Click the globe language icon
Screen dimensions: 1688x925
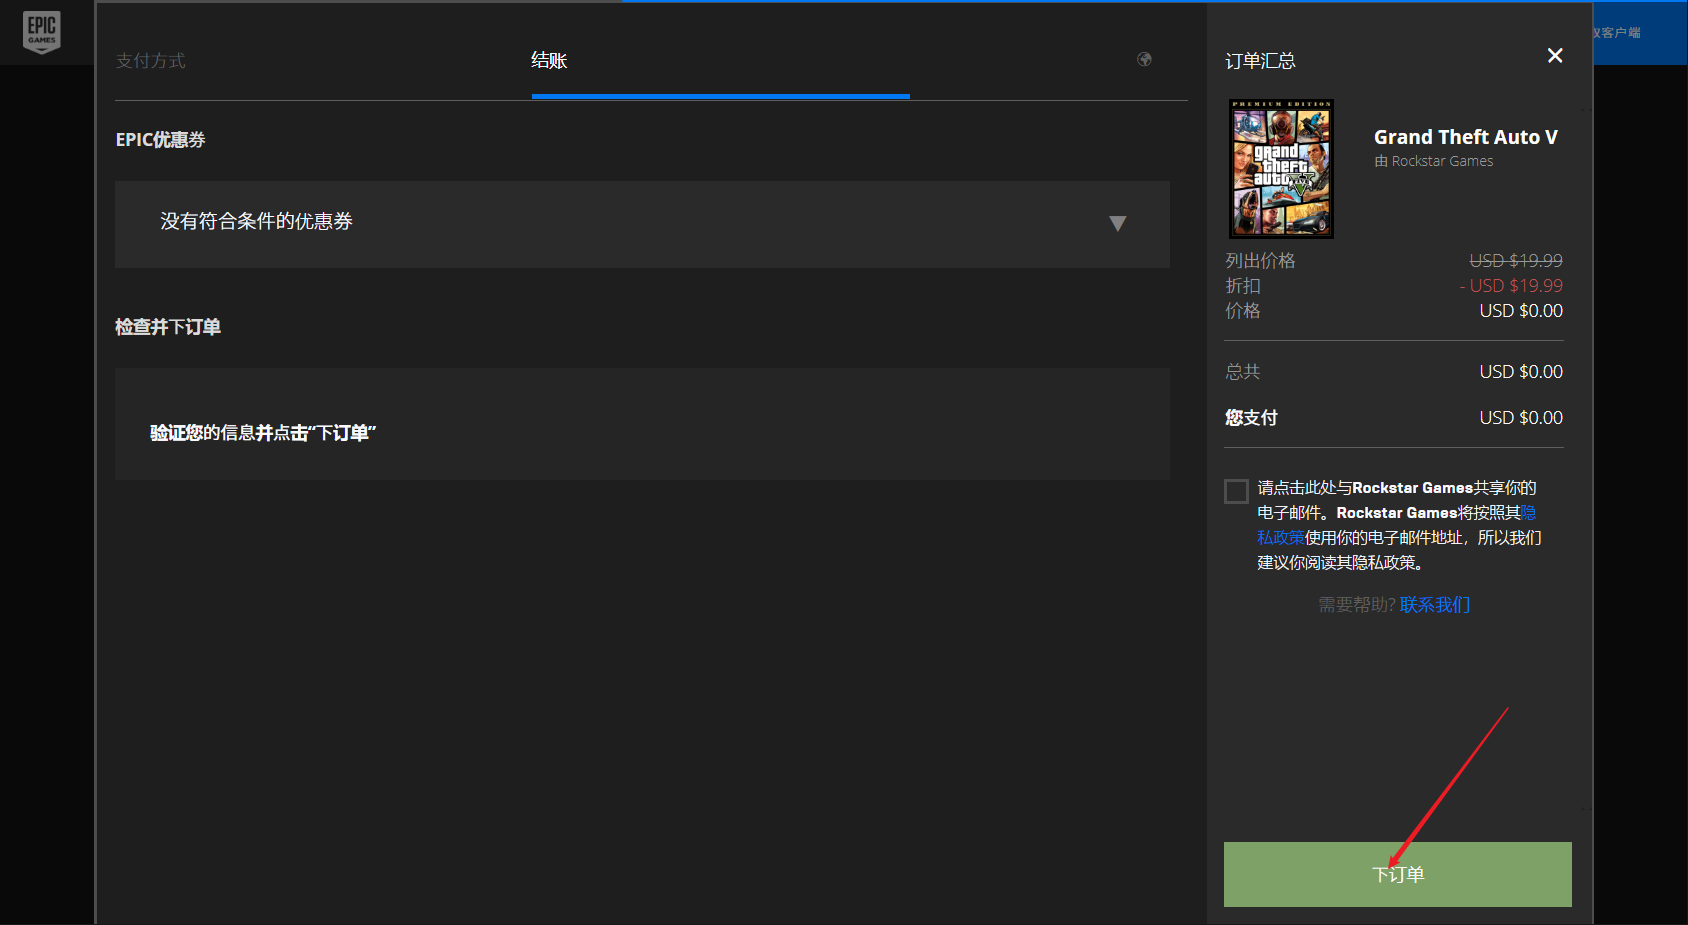click(x=1145, y=60)
